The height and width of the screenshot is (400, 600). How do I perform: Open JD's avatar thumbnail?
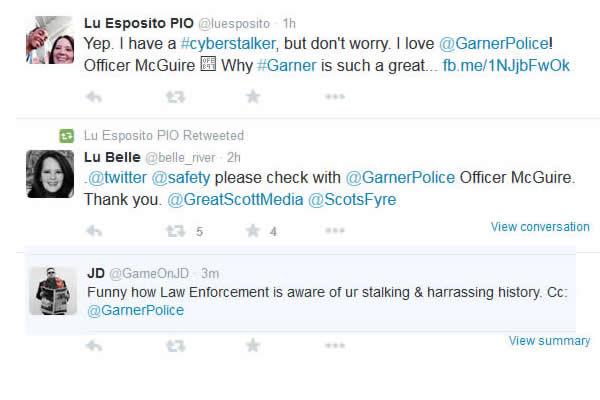pyautogui.click(x=52, y=291)
